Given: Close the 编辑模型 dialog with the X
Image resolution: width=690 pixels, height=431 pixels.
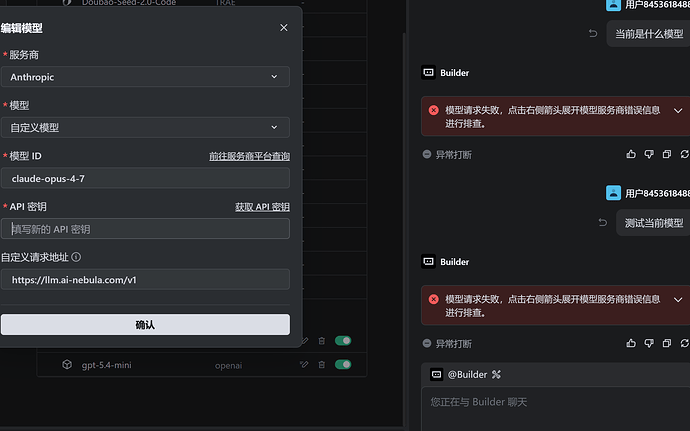Looking at the screenshot, I should [x=284, y=28].
